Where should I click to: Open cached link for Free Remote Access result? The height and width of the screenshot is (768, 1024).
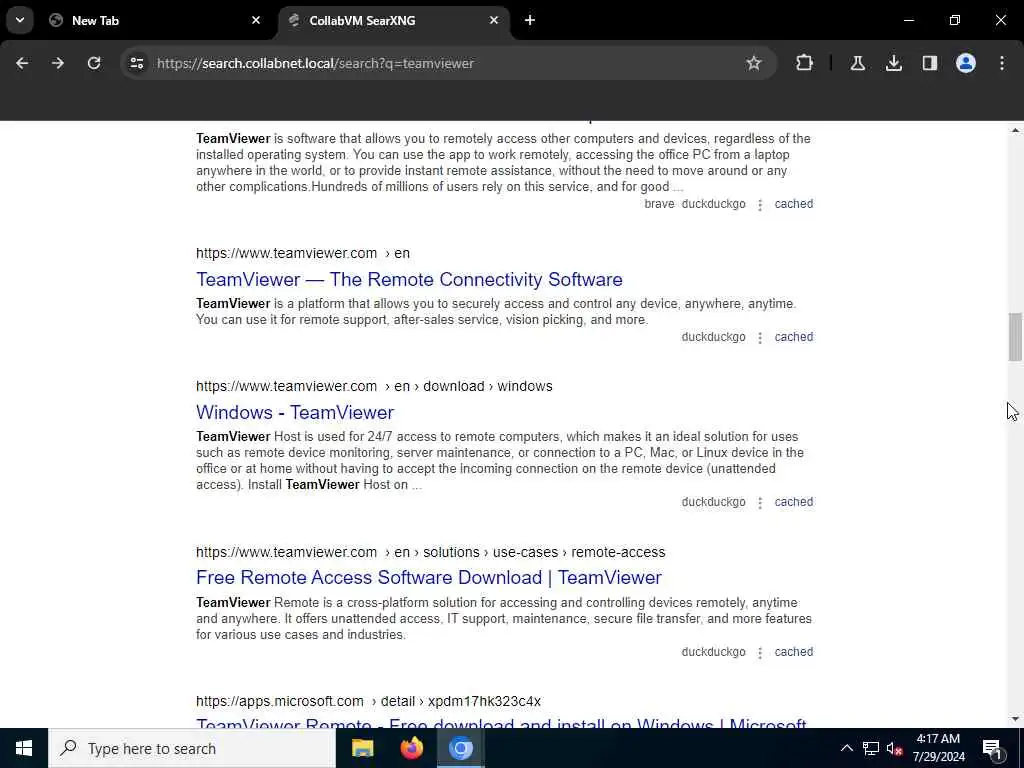click(793, 652)
